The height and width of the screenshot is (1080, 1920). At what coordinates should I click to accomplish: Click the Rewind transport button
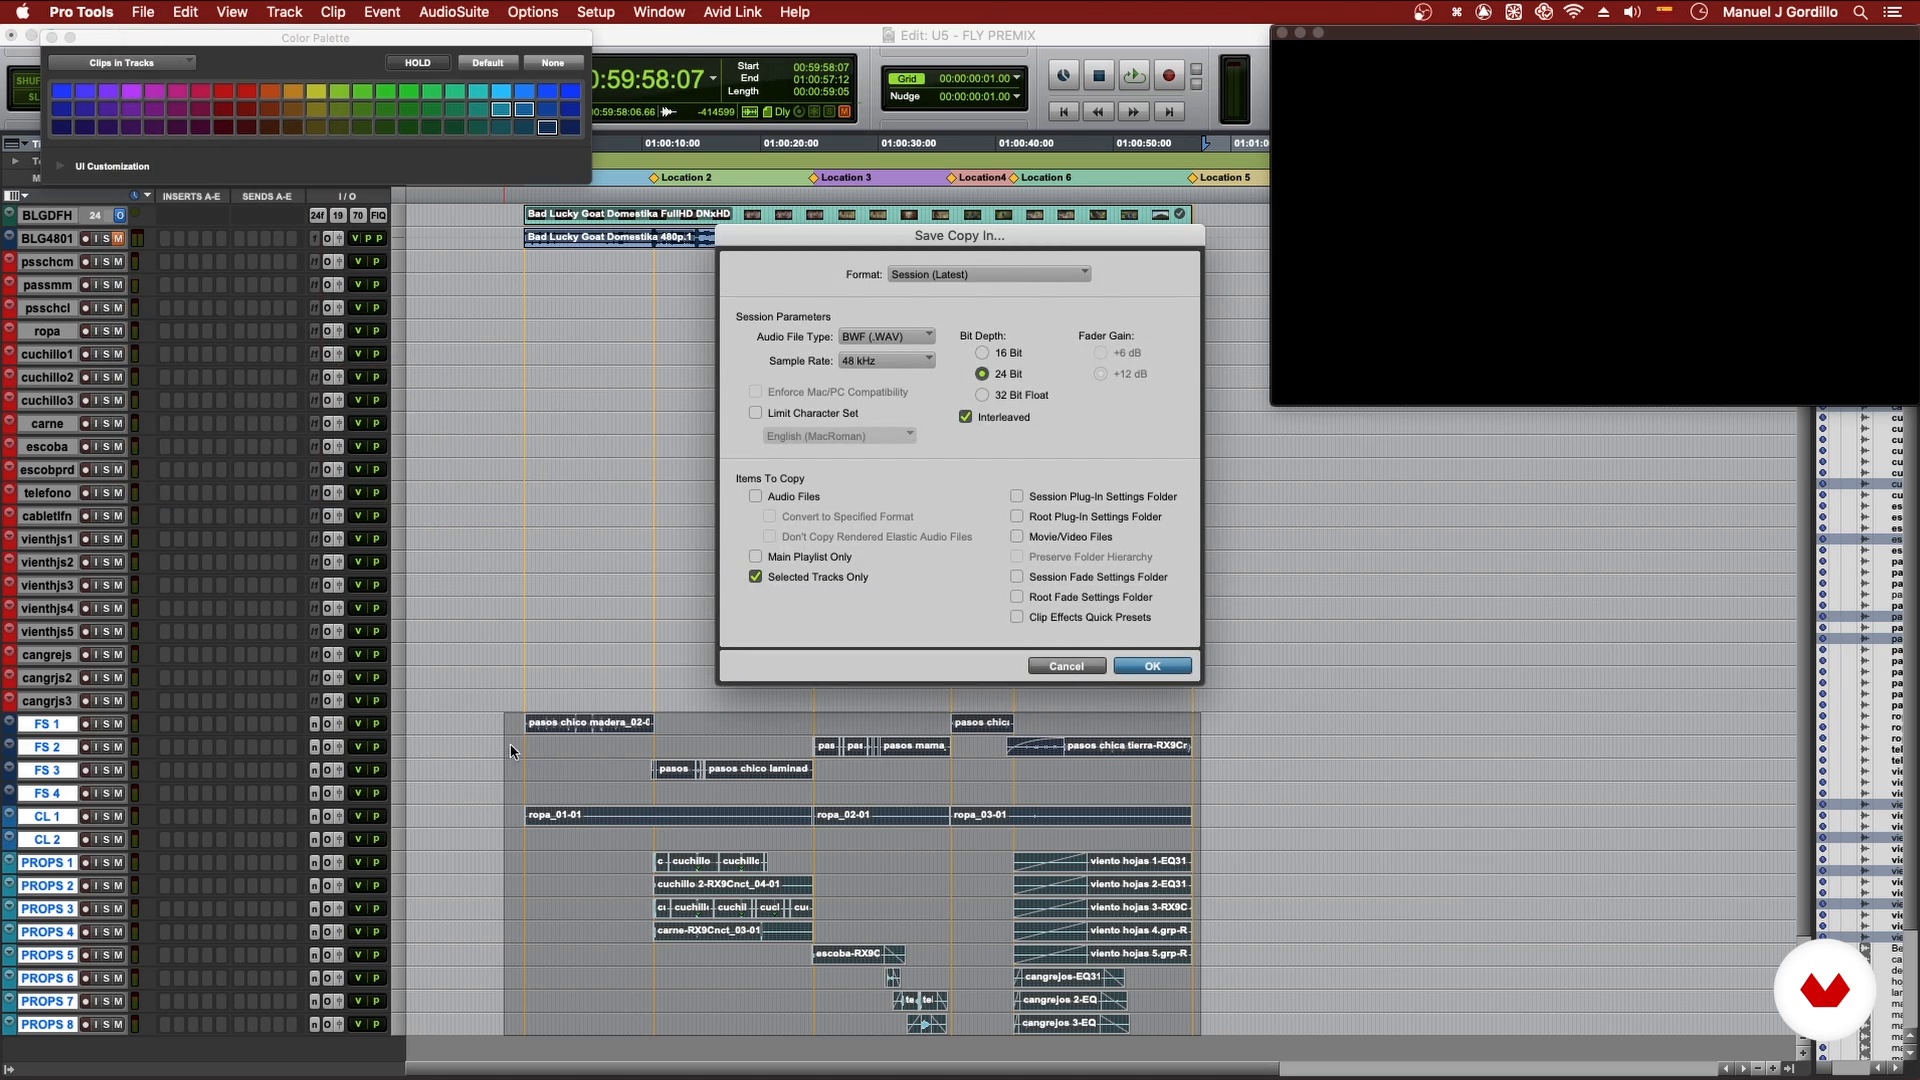(x=1098, y=112)
